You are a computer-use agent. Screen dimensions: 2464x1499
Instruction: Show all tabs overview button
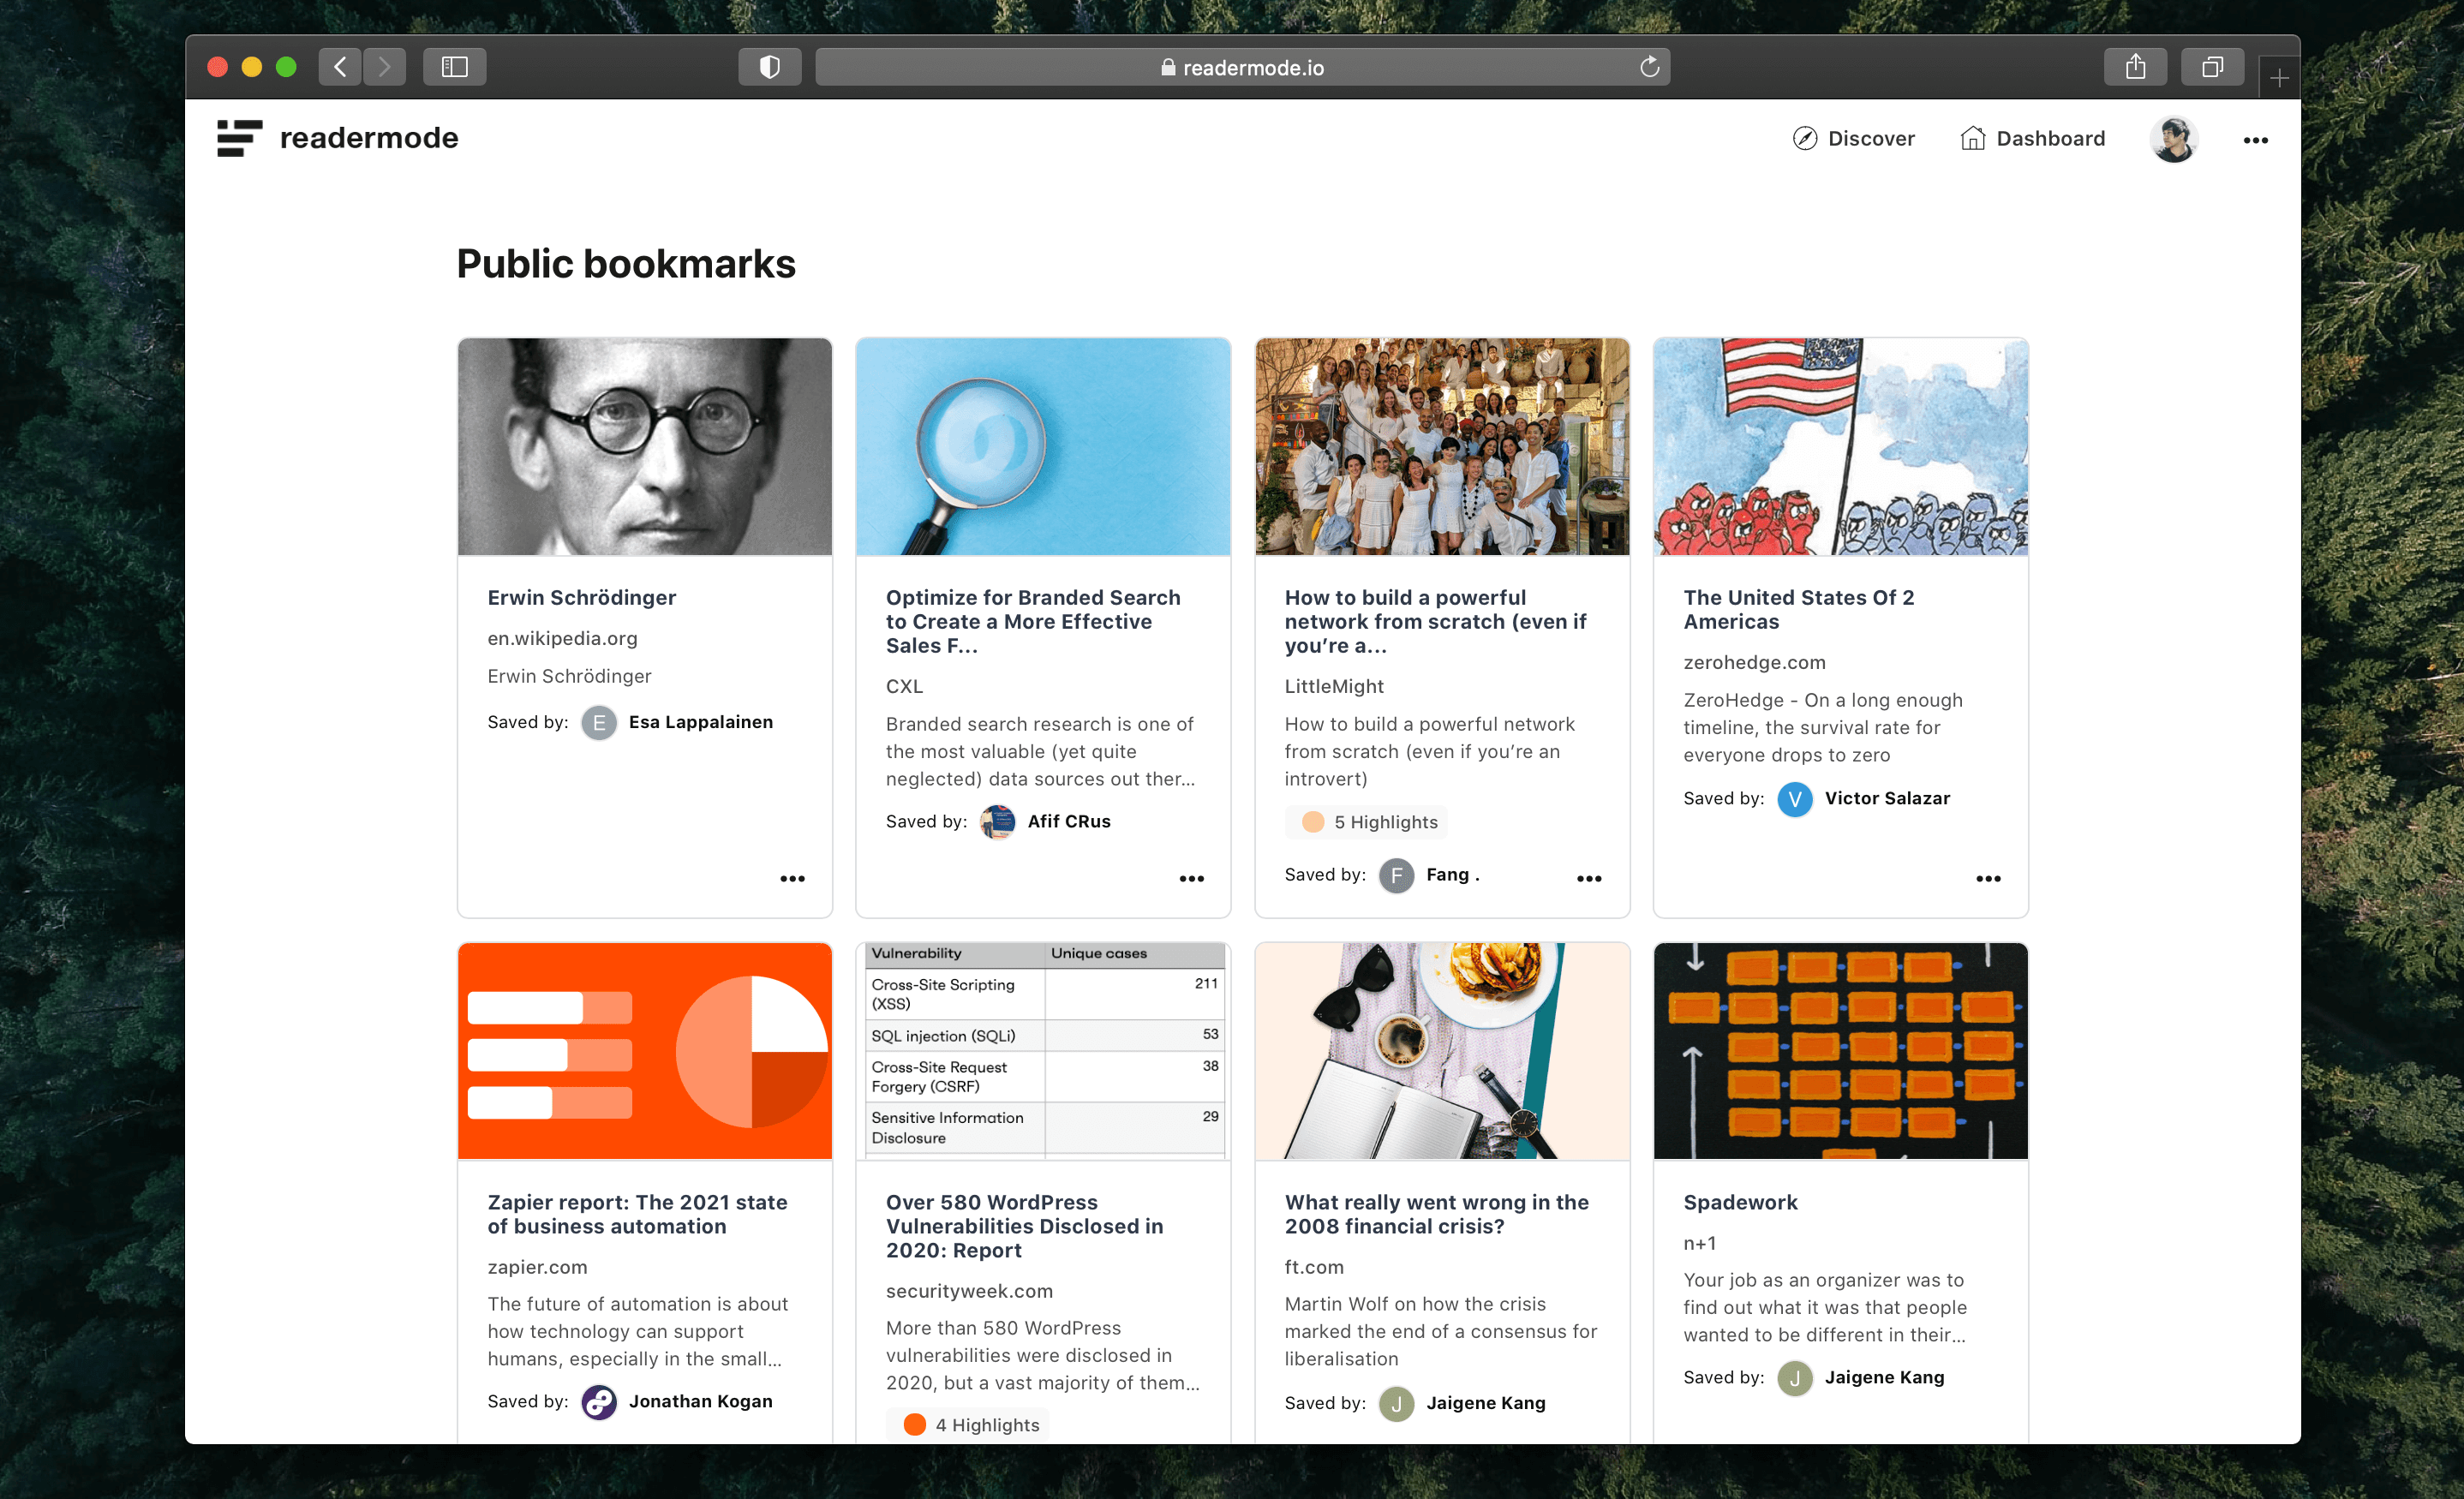tap(2212, 67)
